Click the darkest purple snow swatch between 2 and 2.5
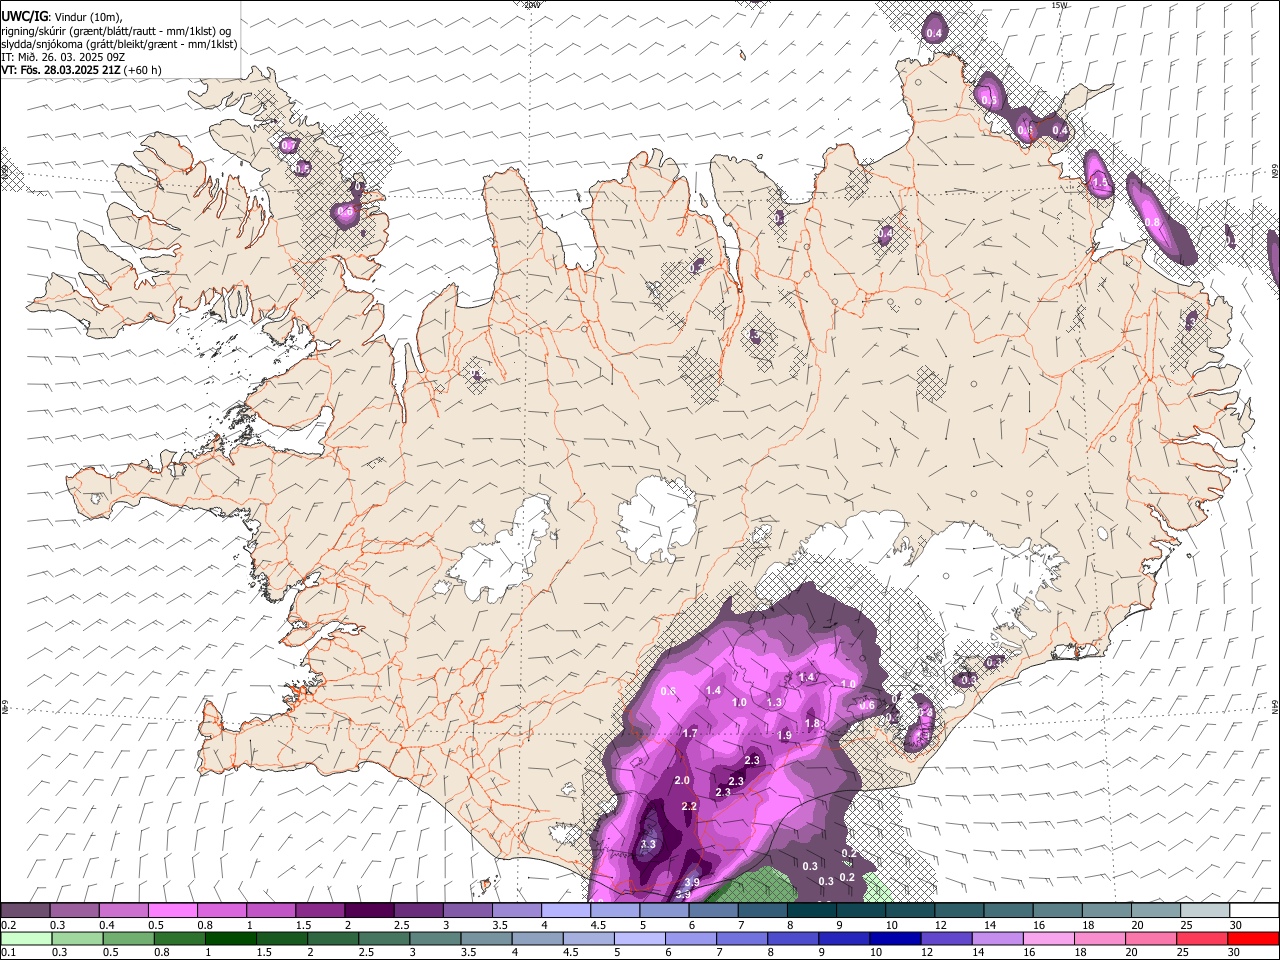1280x960 pixels. [x=369, y=911]
